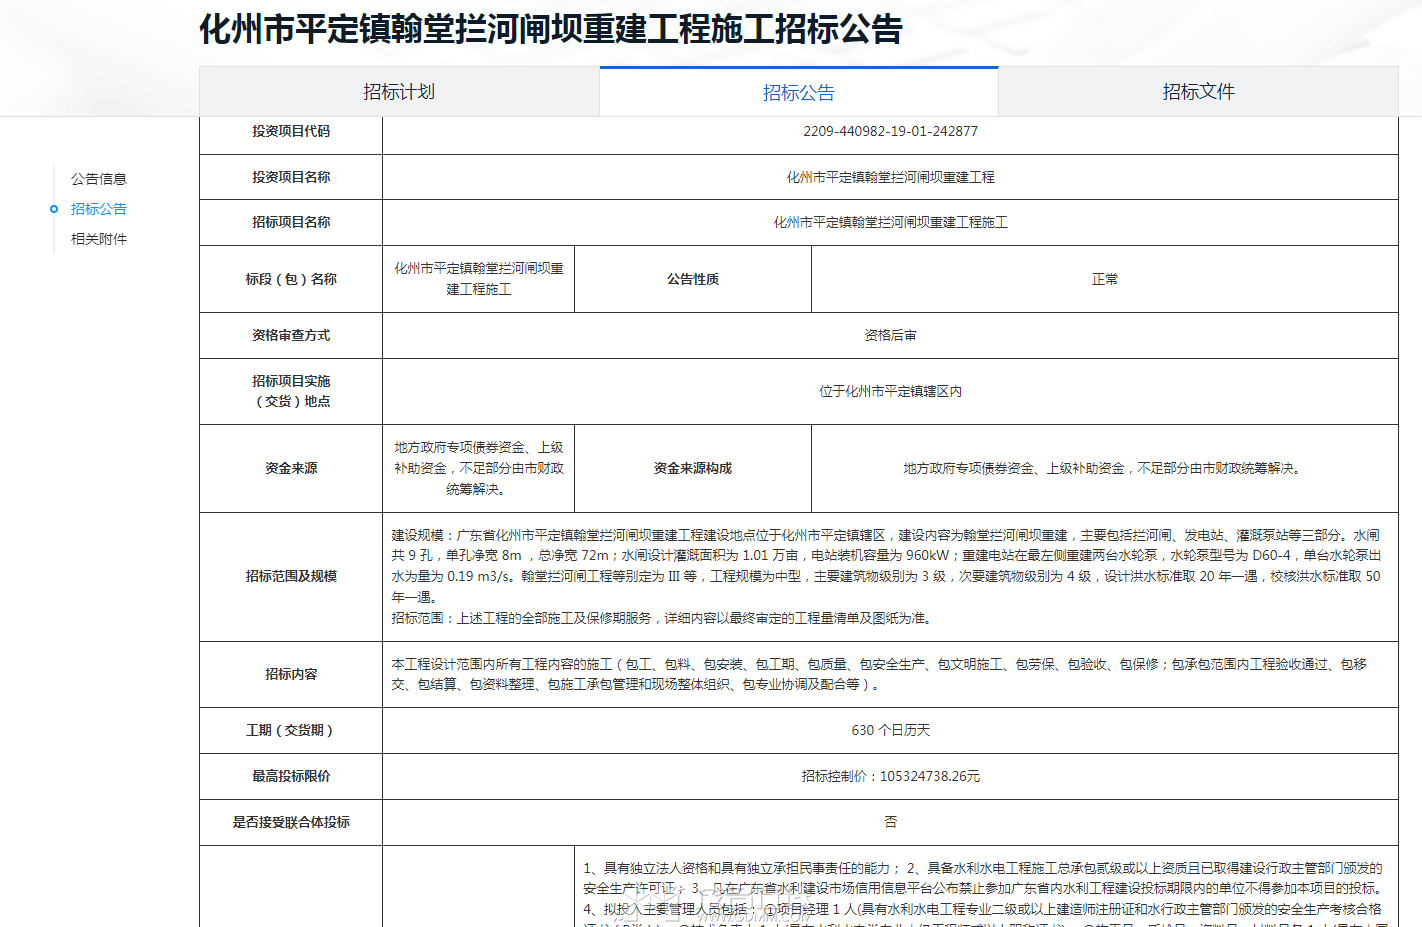
Task: Click the page title heading
Action: (550, 29)
